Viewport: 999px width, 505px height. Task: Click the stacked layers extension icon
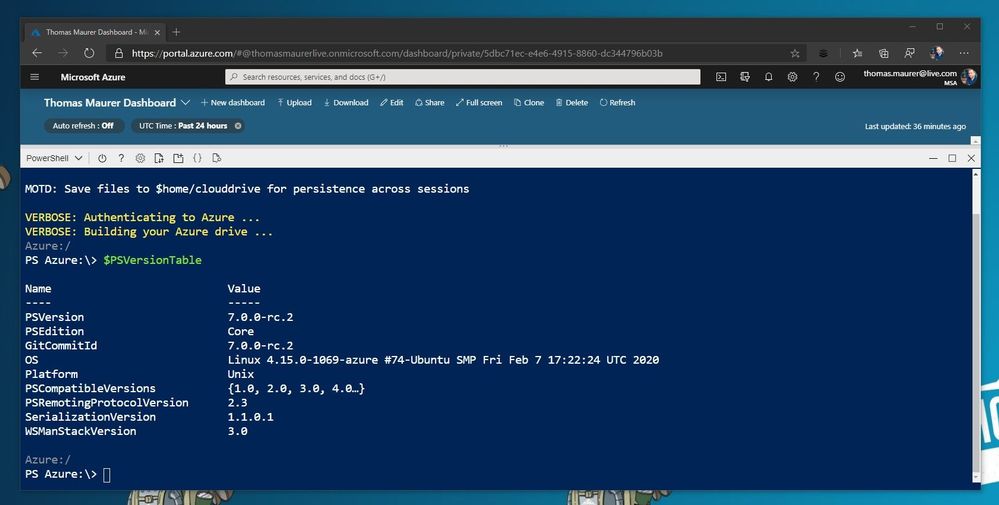(x=823, y=53)
